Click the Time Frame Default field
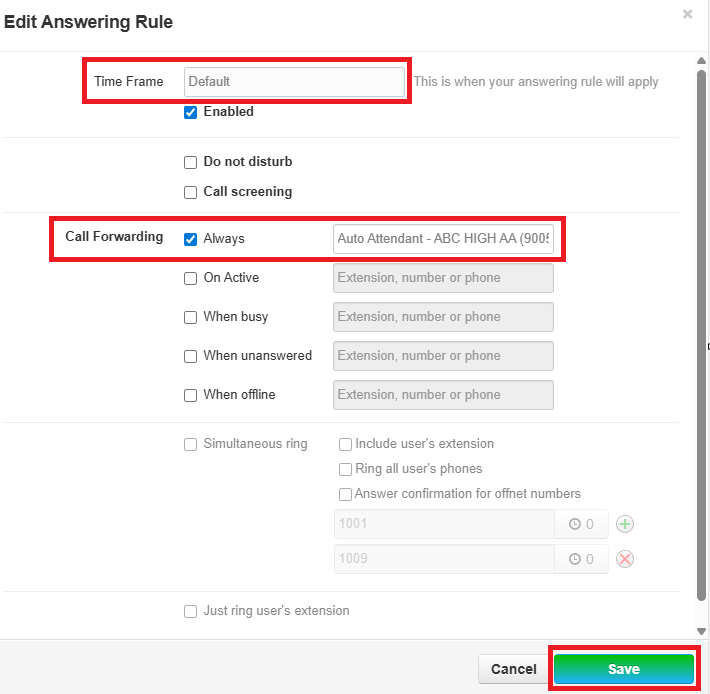Viewport: 710px width, 694px height. pyautogui.click(x=294, y=82)
